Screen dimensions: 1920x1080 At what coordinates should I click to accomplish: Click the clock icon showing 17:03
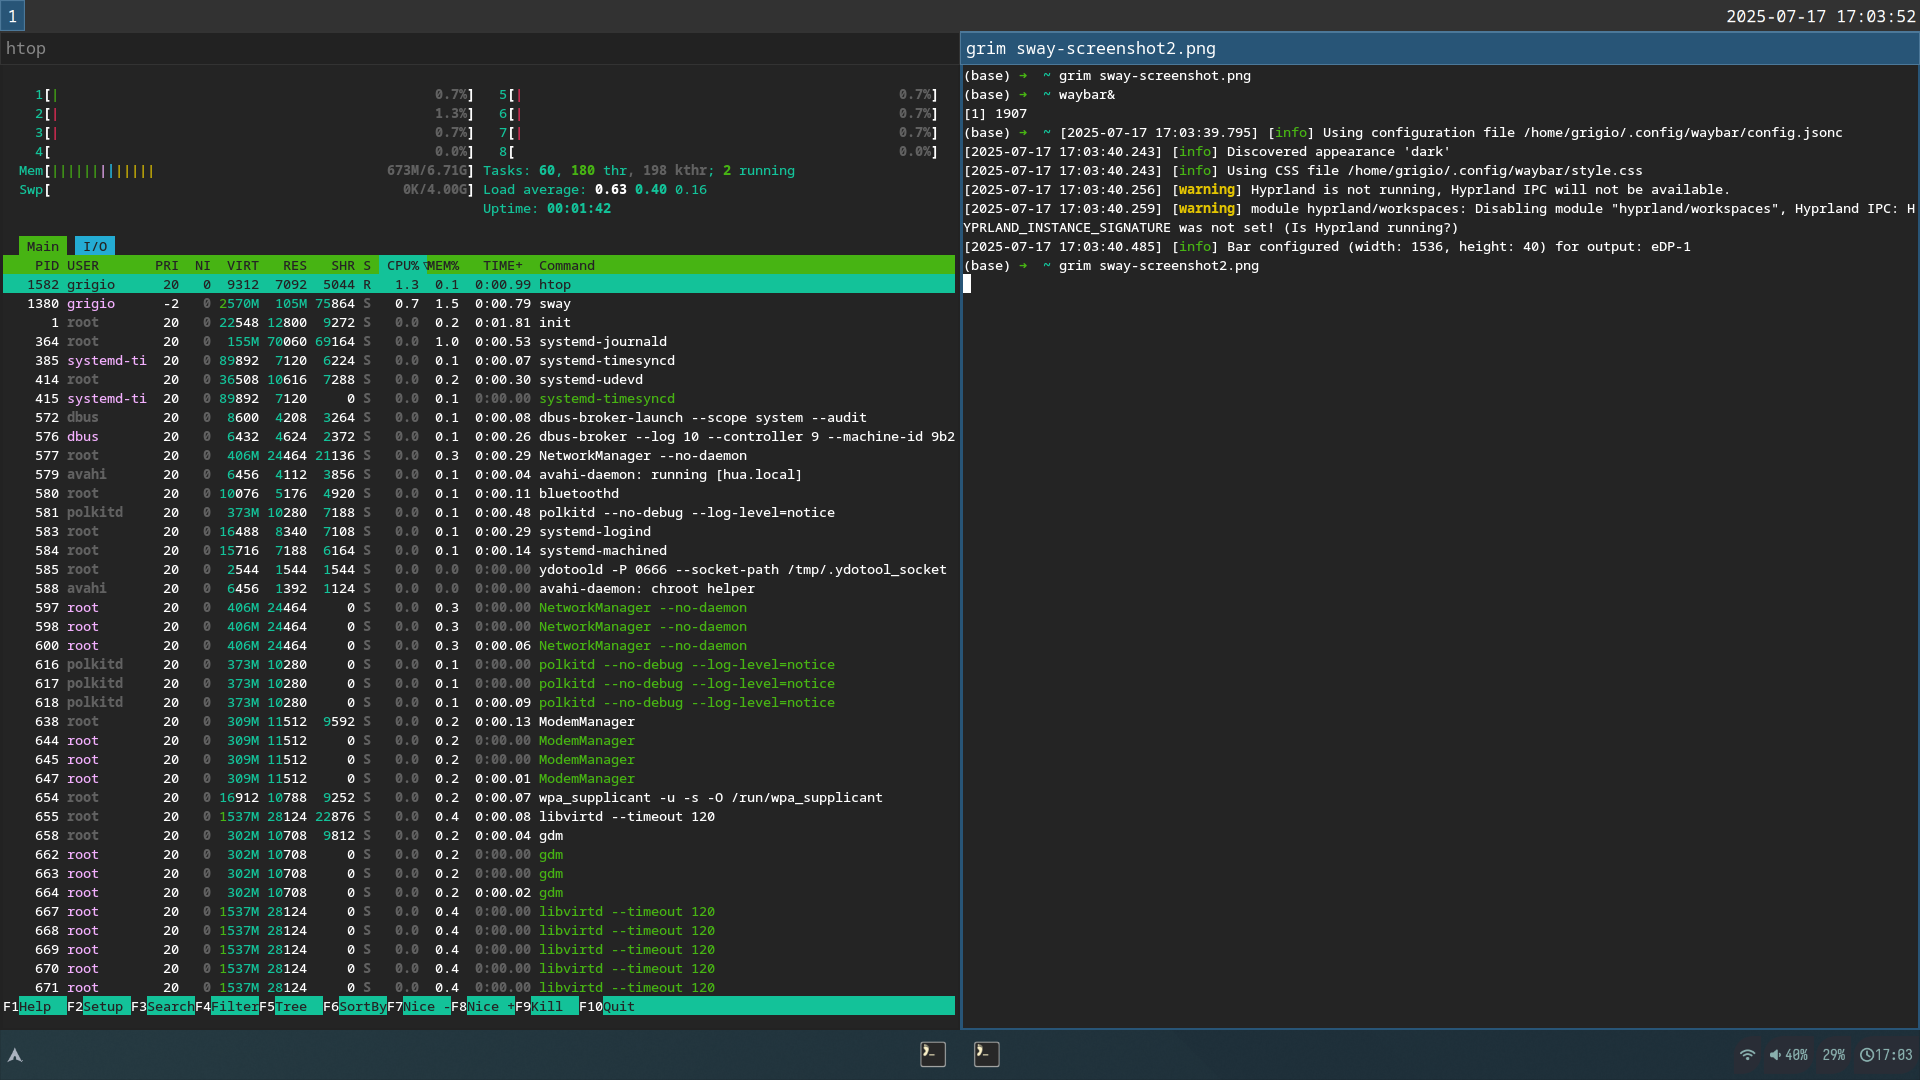tap(1886, 1055)
